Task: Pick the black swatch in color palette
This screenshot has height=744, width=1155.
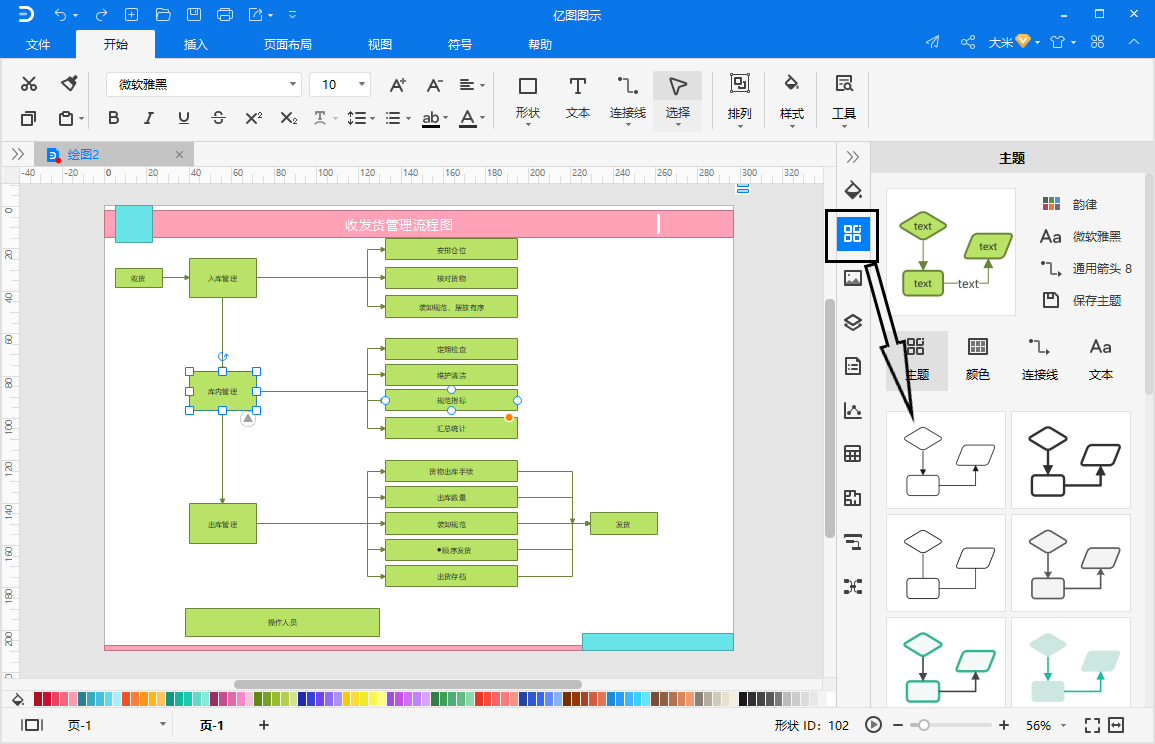Action: 743,698
